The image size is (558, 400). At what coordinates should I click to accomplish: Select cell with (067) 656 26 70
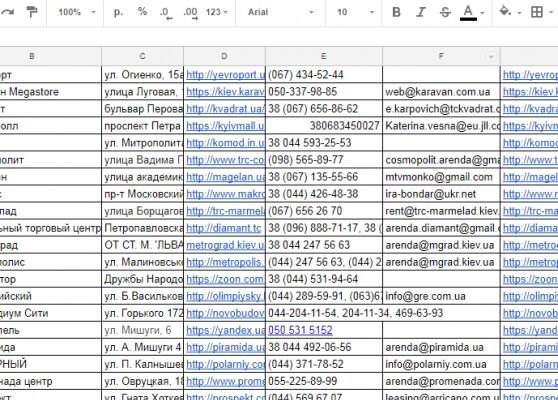click(x=324, y=211)
